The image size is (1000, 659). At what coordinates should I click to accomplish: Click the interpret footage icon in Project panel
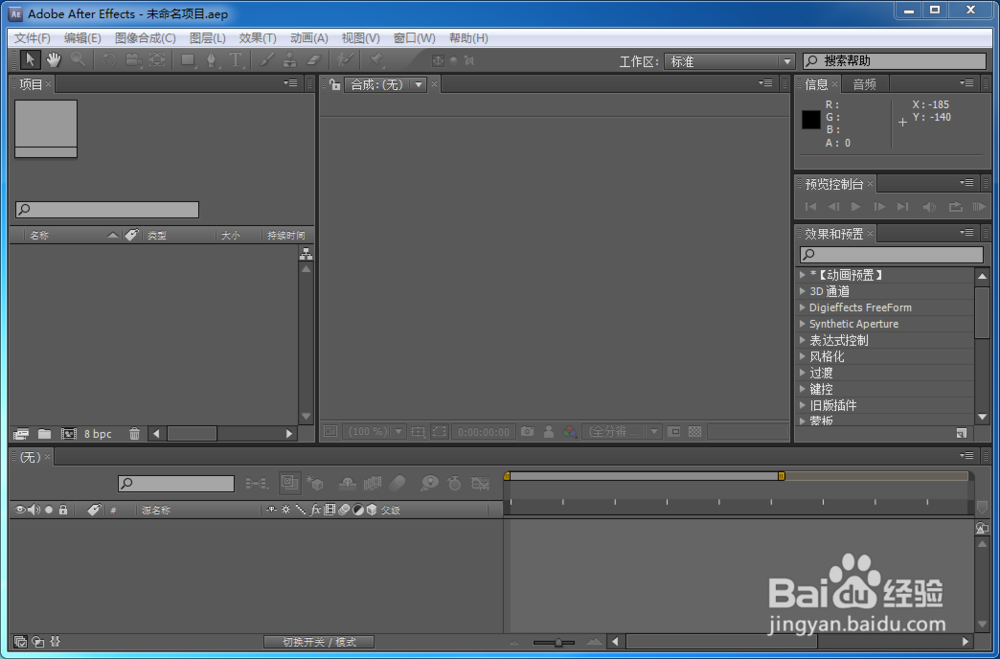tap(20, 434)
